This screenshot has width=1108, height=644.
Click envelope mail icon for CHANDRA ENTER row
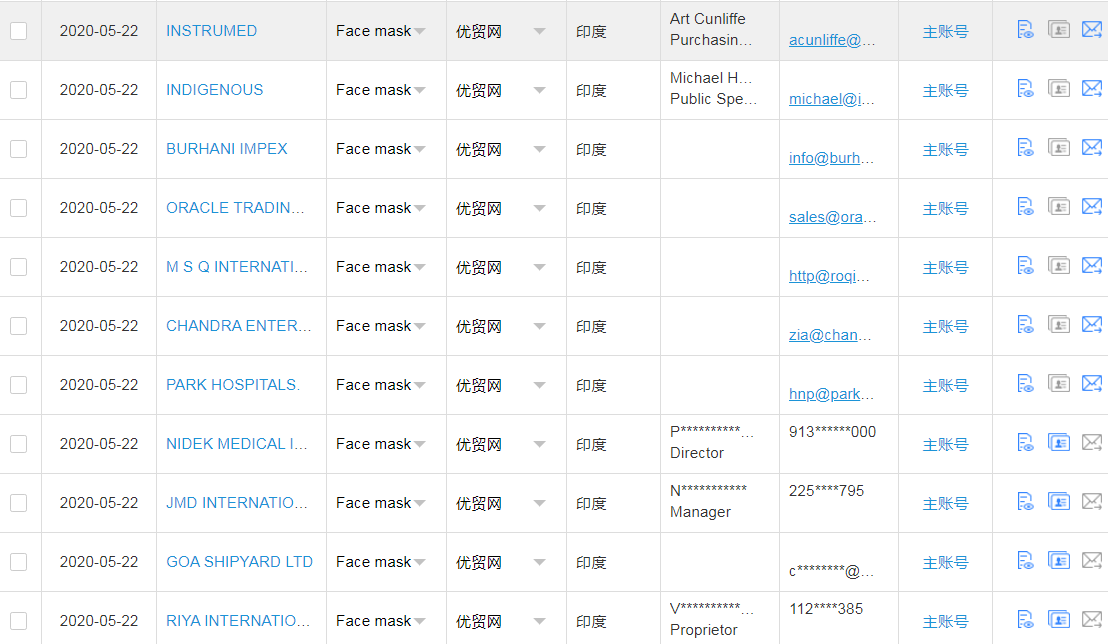pos(1092,324)
